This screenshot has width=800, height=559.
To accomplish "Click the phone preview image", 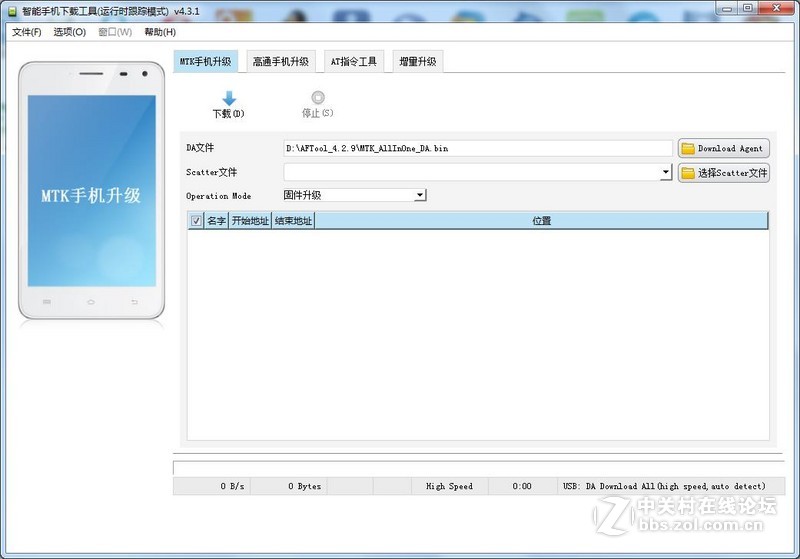I will [92, 191].
